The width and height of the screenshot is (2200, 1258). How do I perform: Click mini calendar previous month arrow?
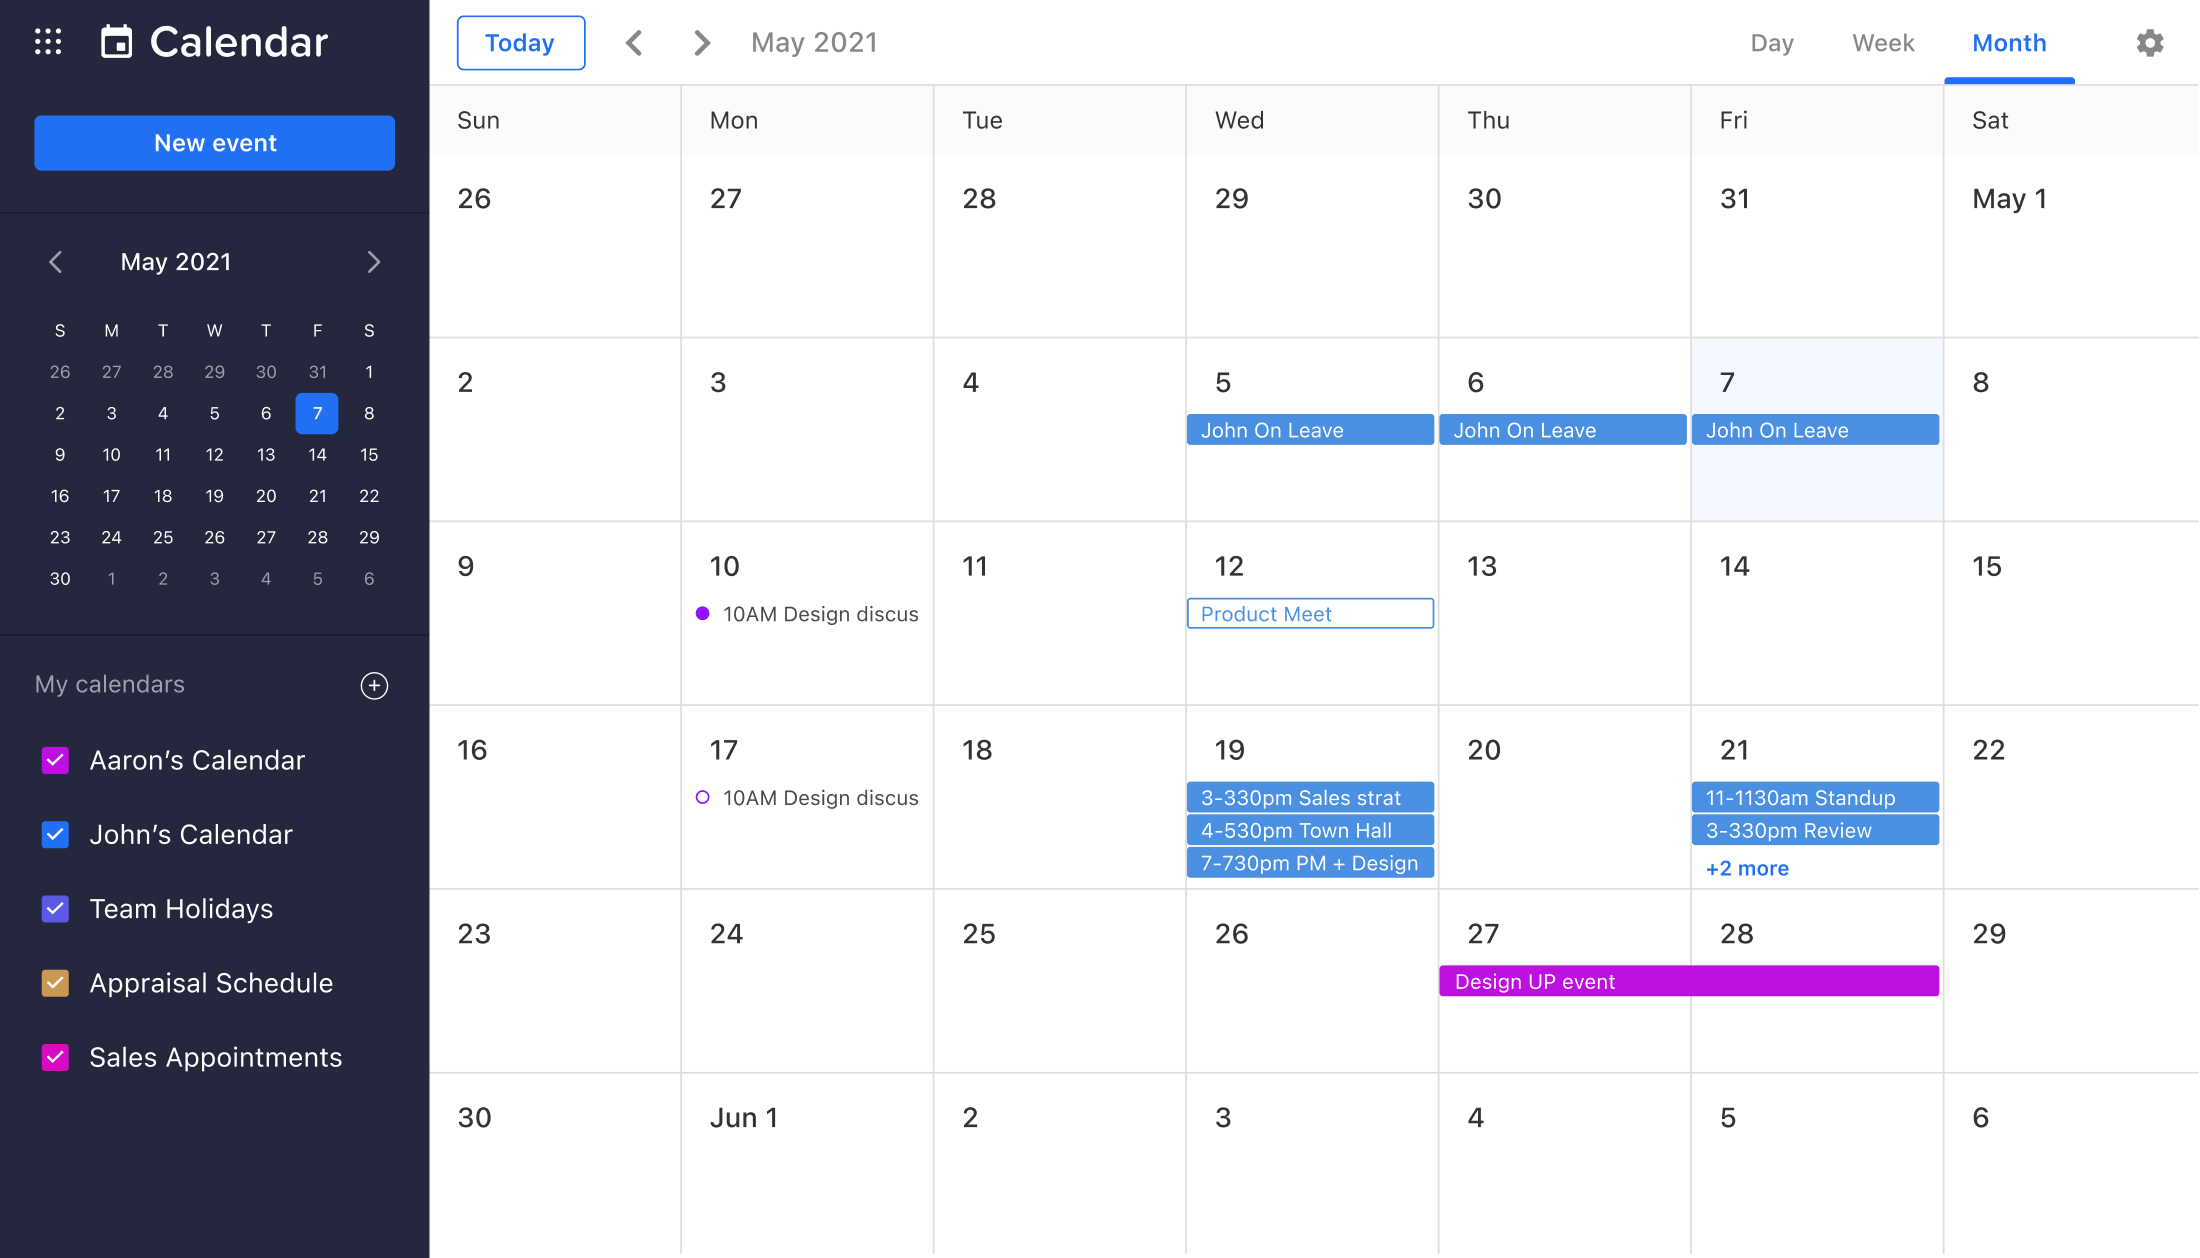53,261
